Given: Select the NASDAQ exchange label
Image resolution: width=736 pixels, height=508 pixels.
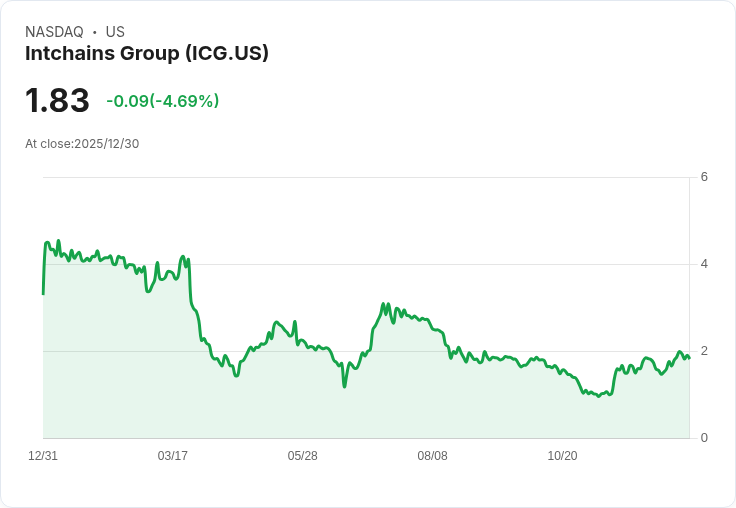Looking at the screenshot, I should point(54,32).
